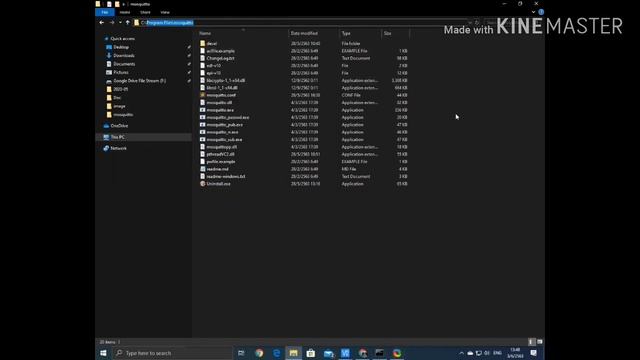Open Task View on the taskbar
The height and width of the screenshot is (360, 640).
[241, 353]
